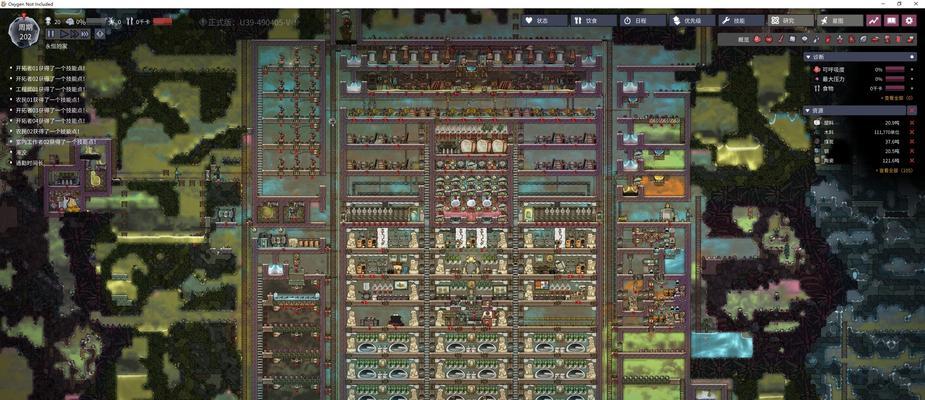
Task: Open the 优先级 priorities screen
Action: click(691, 20)
